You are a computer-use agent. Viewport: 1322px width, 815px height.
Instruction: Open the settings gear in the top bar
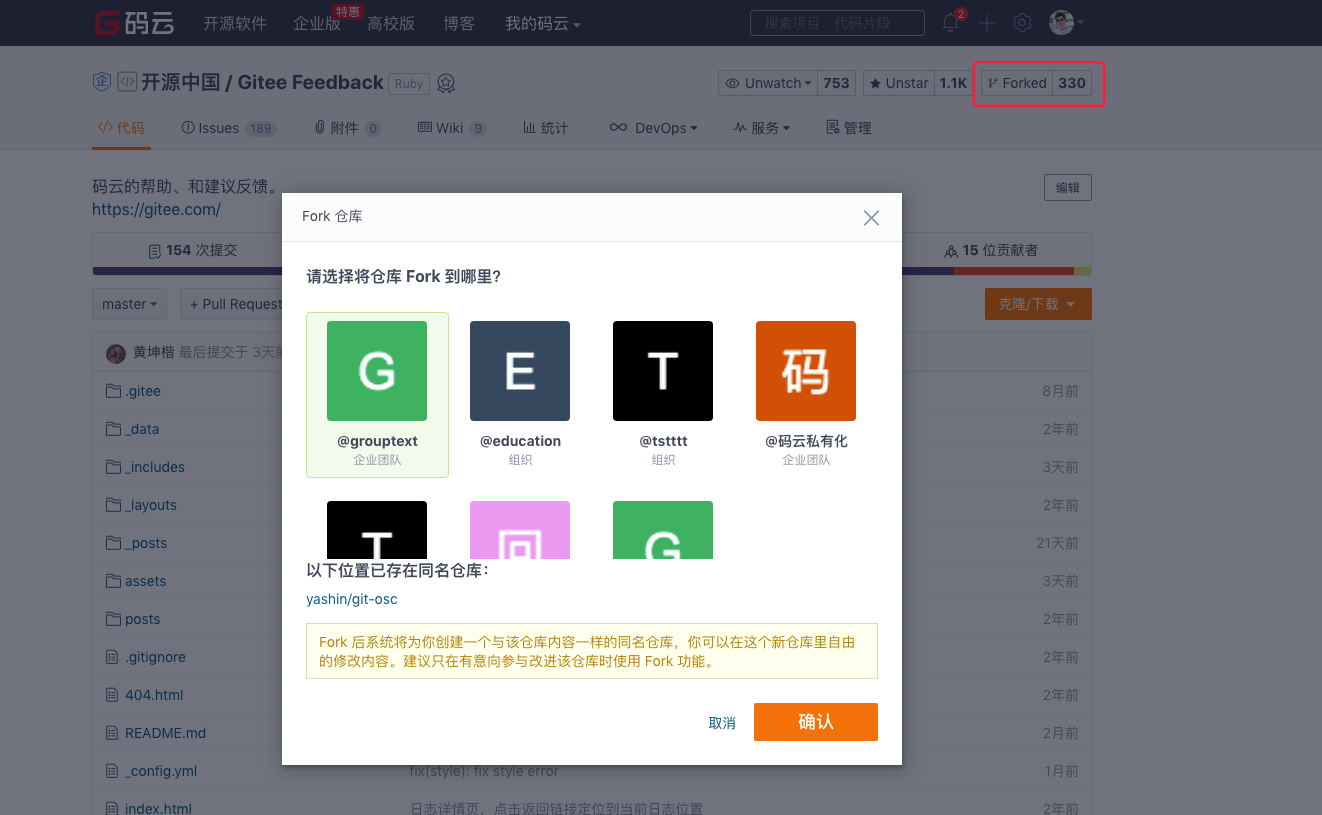click(x=1022, y=22)
